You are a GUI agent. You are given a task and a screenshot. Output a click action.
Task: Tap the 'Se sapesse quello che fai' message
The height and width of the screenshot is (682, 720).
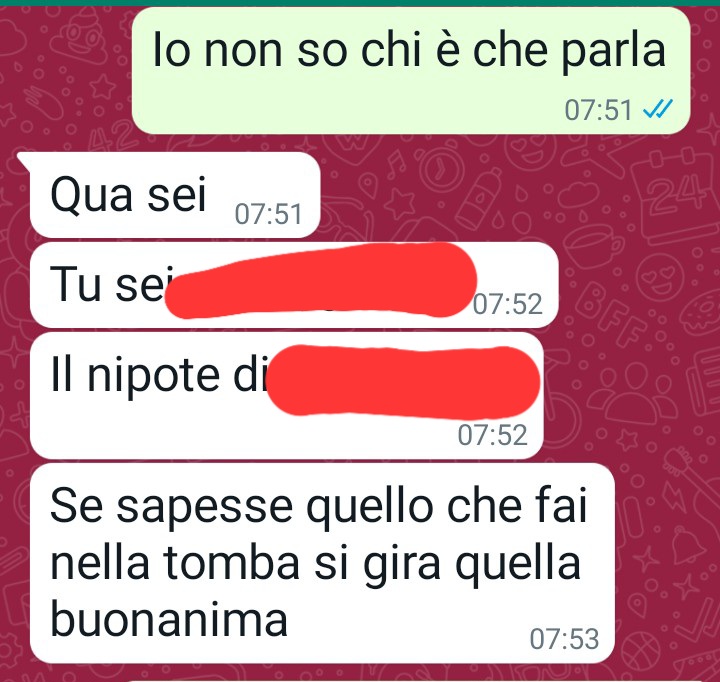coord(322,563)
